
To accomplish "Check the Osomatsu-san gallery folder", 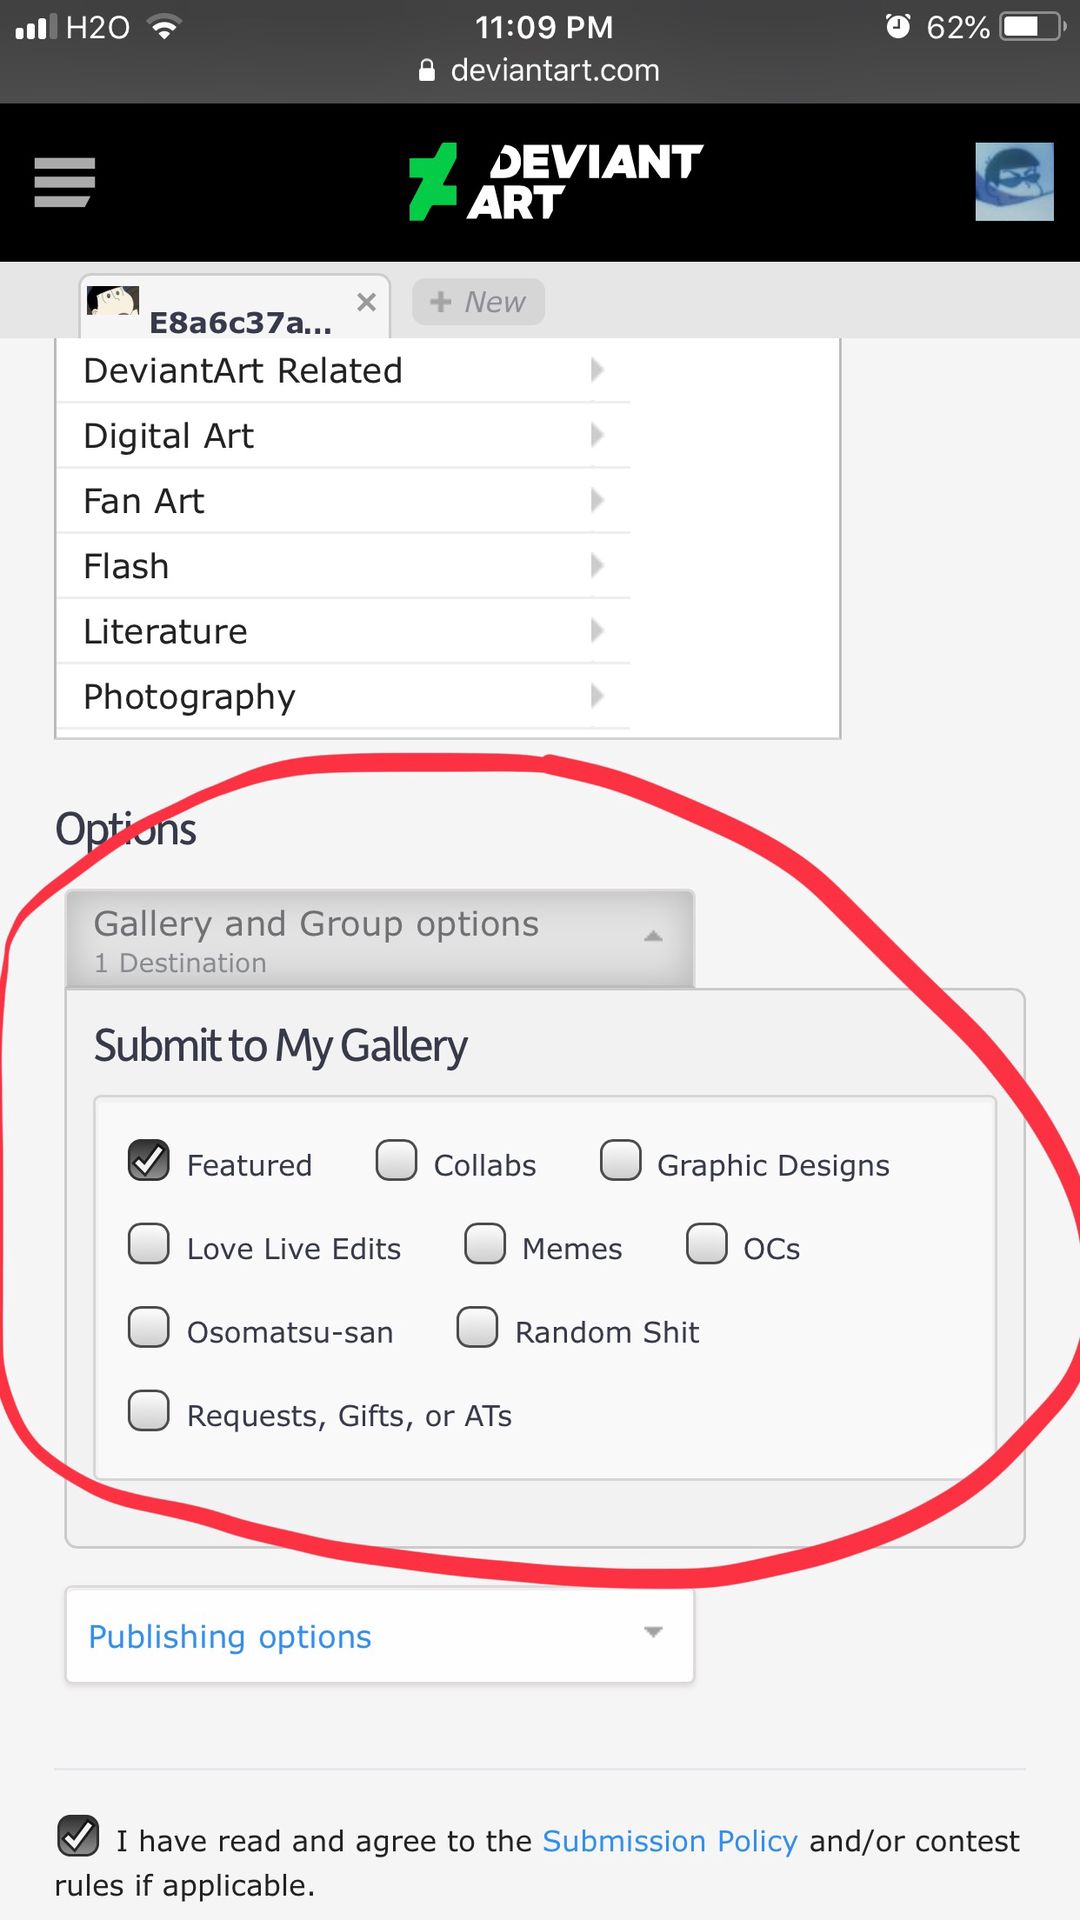I will [149, 1327].
